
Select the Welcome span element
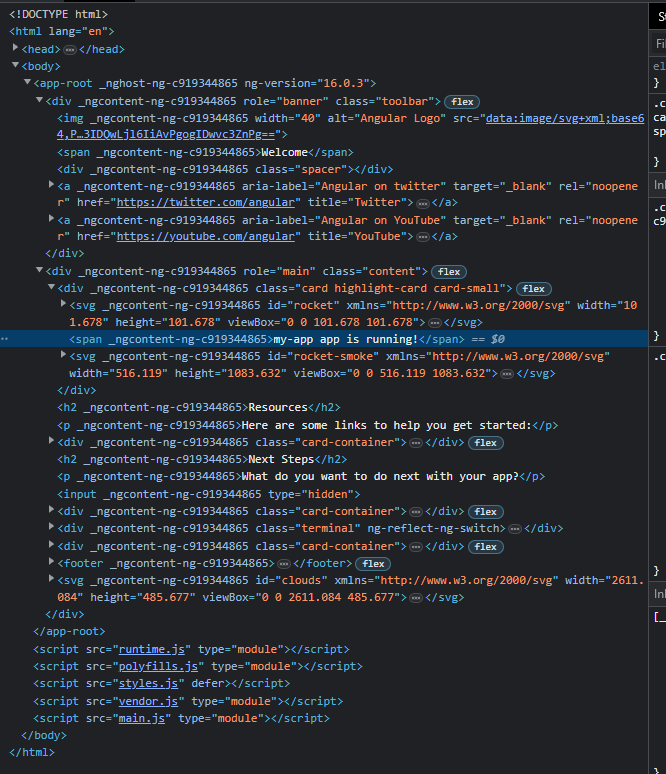point(205,153)
